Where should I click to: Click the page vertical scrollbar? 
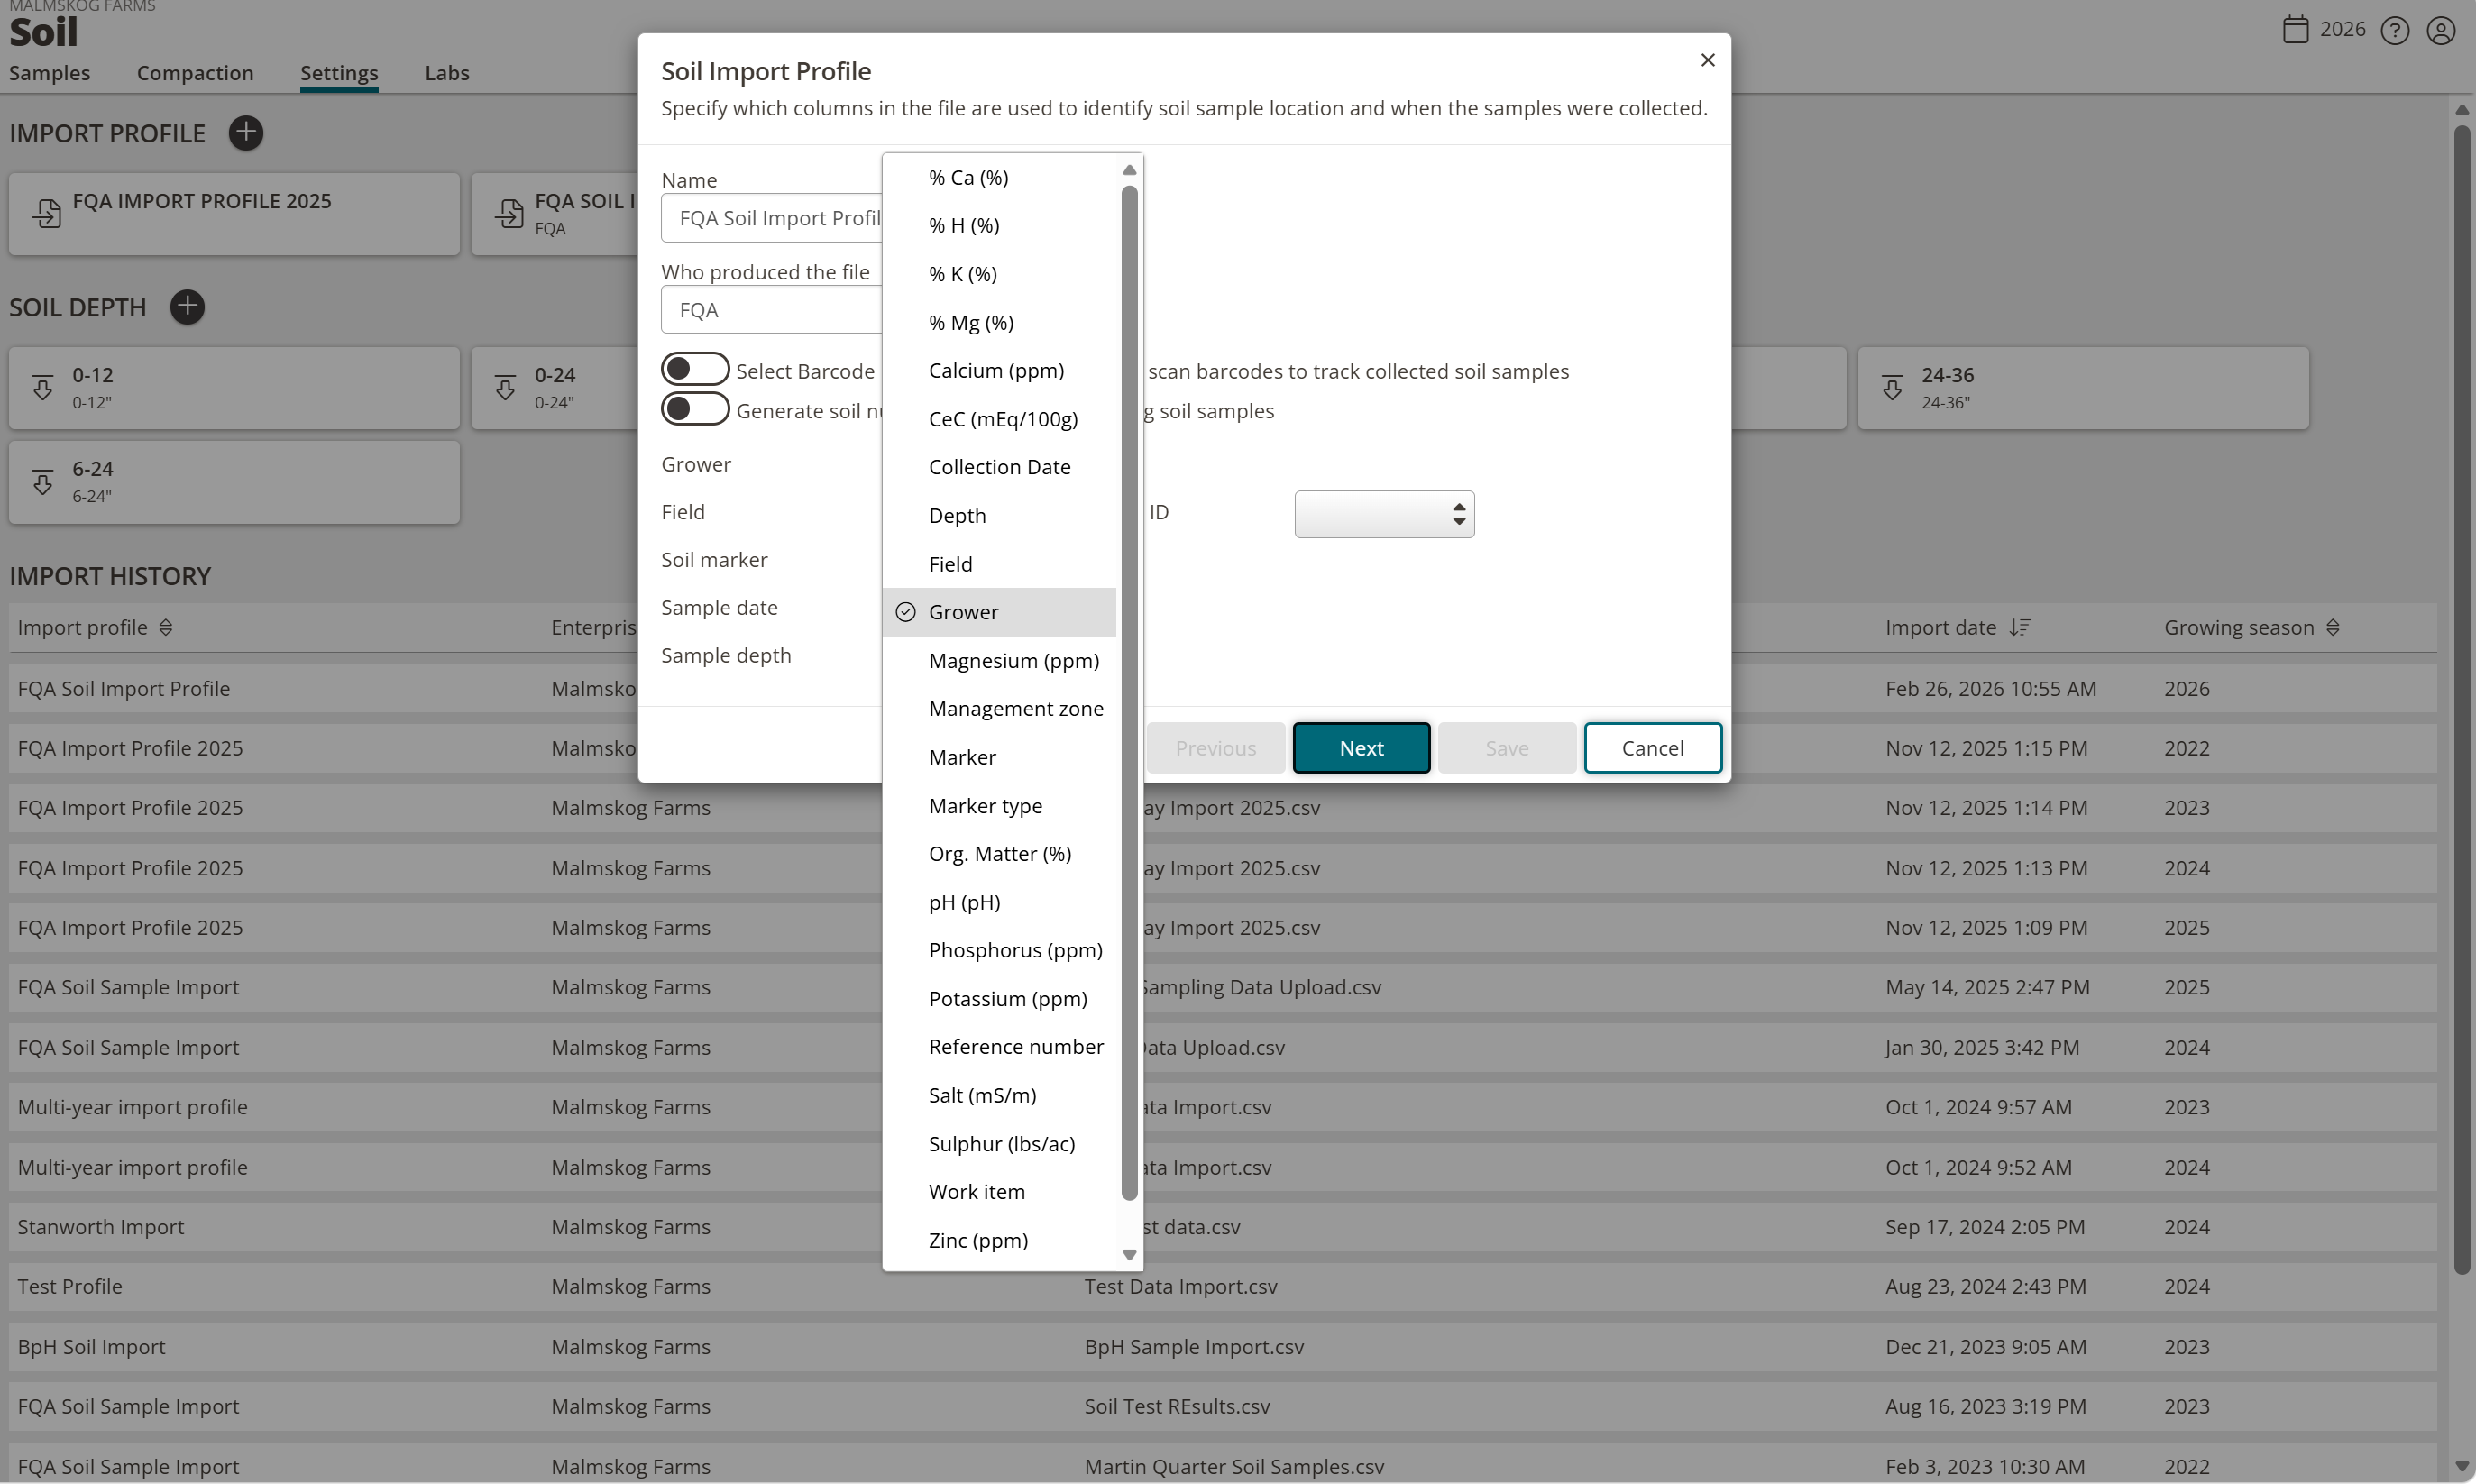pos(2461,700)
